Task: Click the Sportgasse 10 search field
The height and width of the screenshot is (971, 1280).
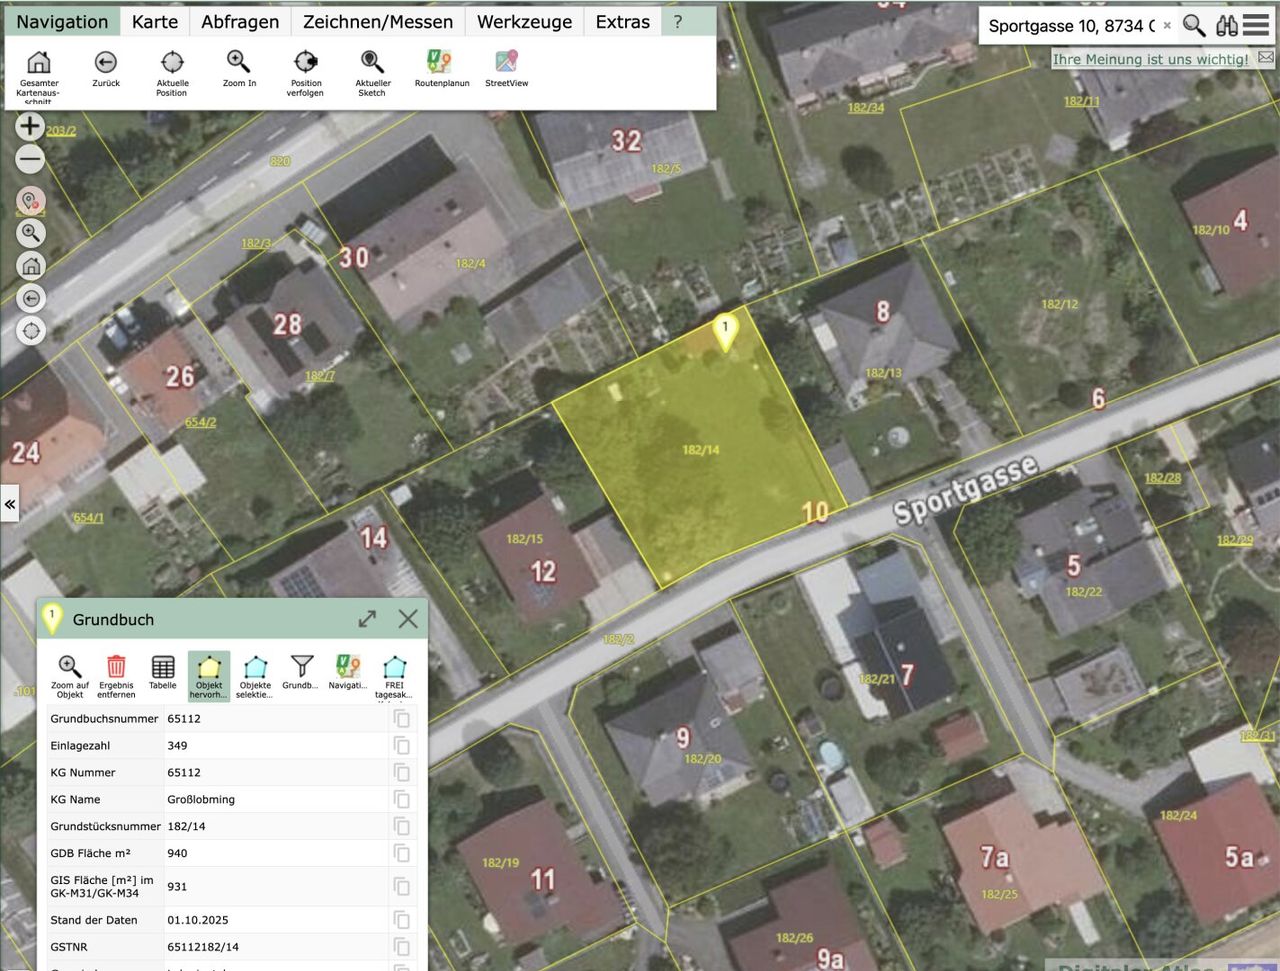Action: [x=1070, y=26]
